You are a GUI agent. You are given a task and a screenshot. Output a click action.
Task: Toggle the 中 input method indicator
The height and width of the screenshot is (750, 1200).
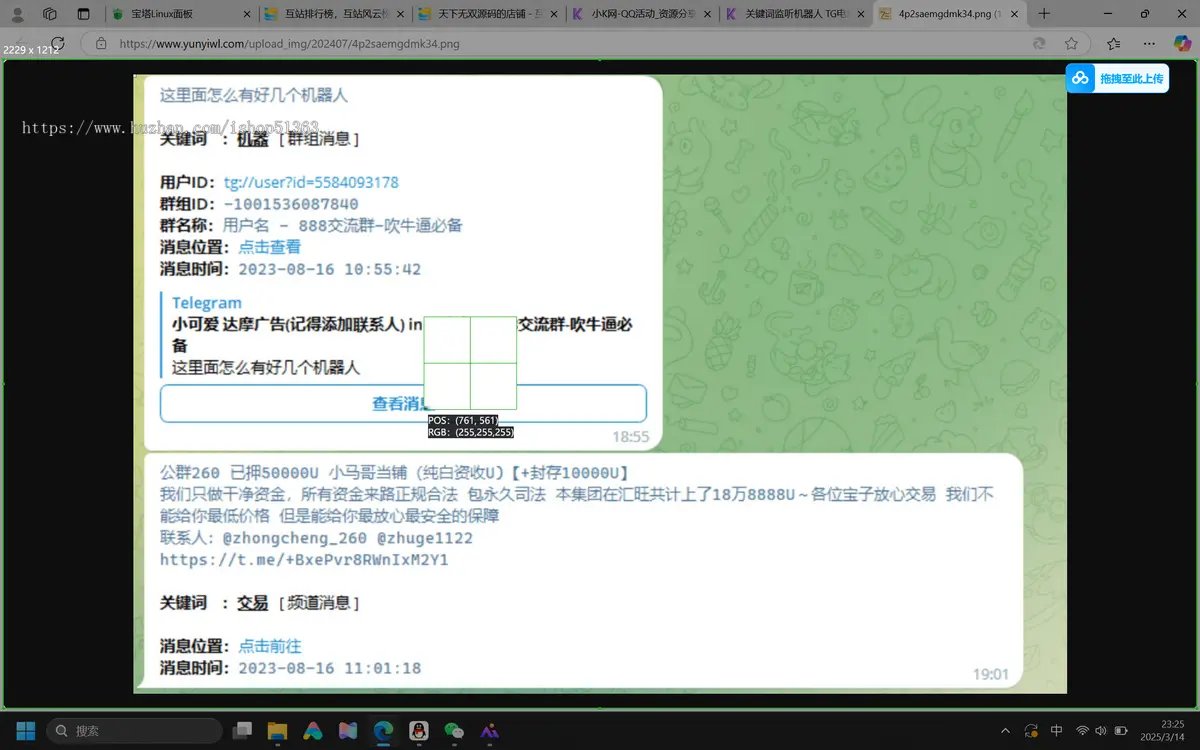1057,731
